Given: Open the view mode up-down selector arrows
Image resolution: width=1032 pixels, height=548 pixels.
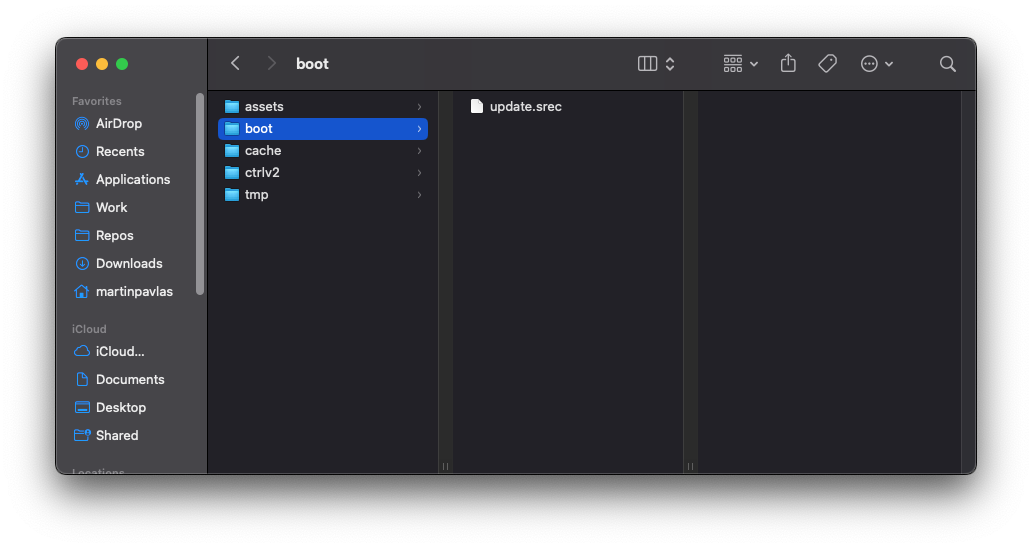Looking at the screenshot, I should pos(670,63).
